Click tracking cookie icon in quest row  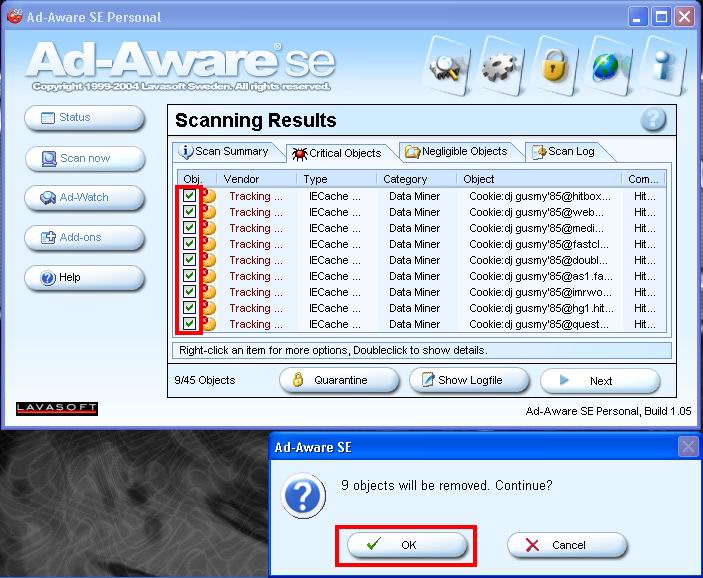click(x=209, y=324)
